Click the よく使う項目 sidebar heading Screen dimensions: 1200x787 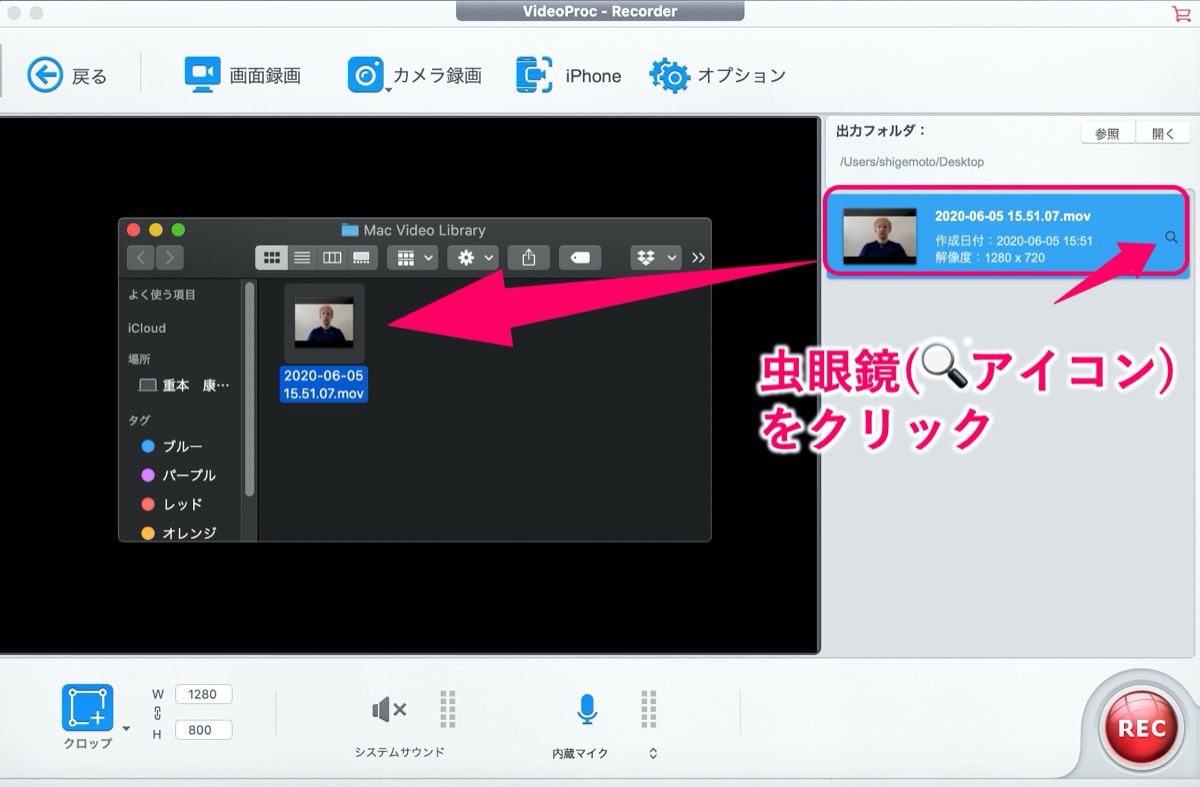[162, 295]
